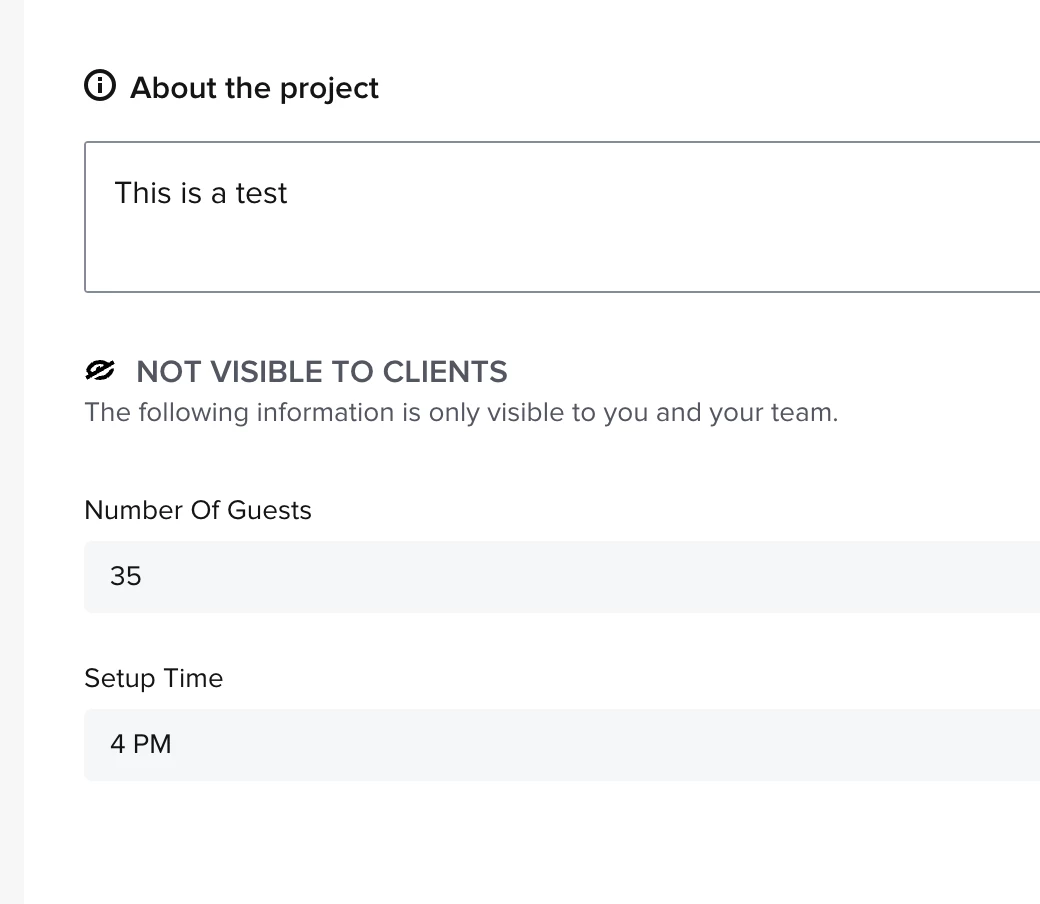Click the 'Setup Time' label
1040x904 pixels.
(x=153, y=678)
